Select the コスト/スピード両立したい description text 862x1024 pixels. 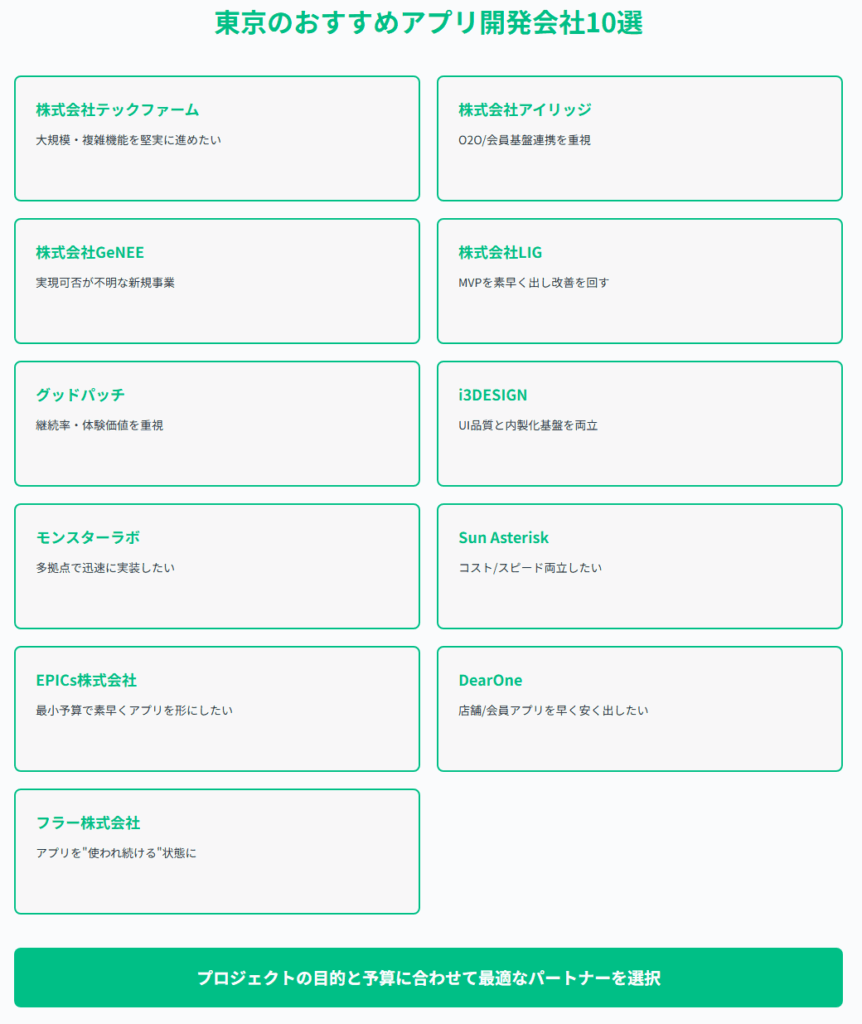coord(530,568)
